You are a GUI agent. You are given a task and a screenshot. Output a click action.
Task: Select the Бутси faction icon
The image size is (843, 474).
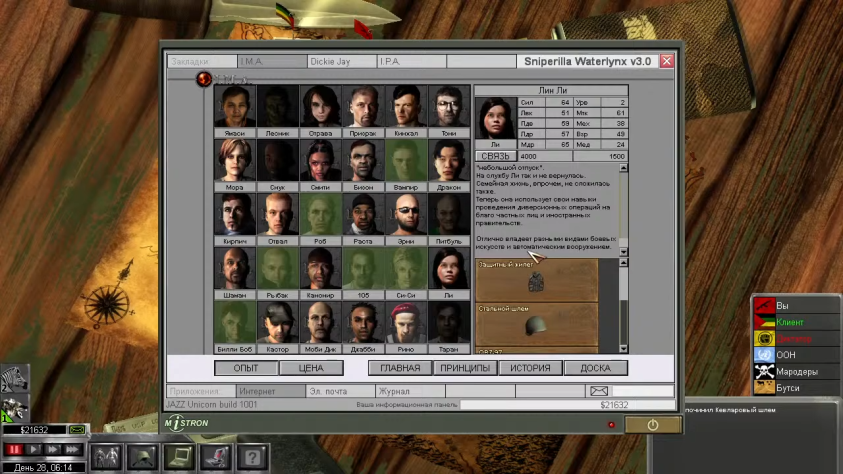(x=764, y=387)
